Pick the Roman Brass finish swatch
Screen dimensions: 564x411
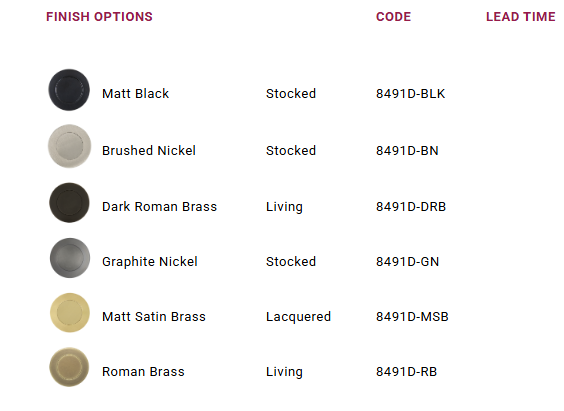69,367
